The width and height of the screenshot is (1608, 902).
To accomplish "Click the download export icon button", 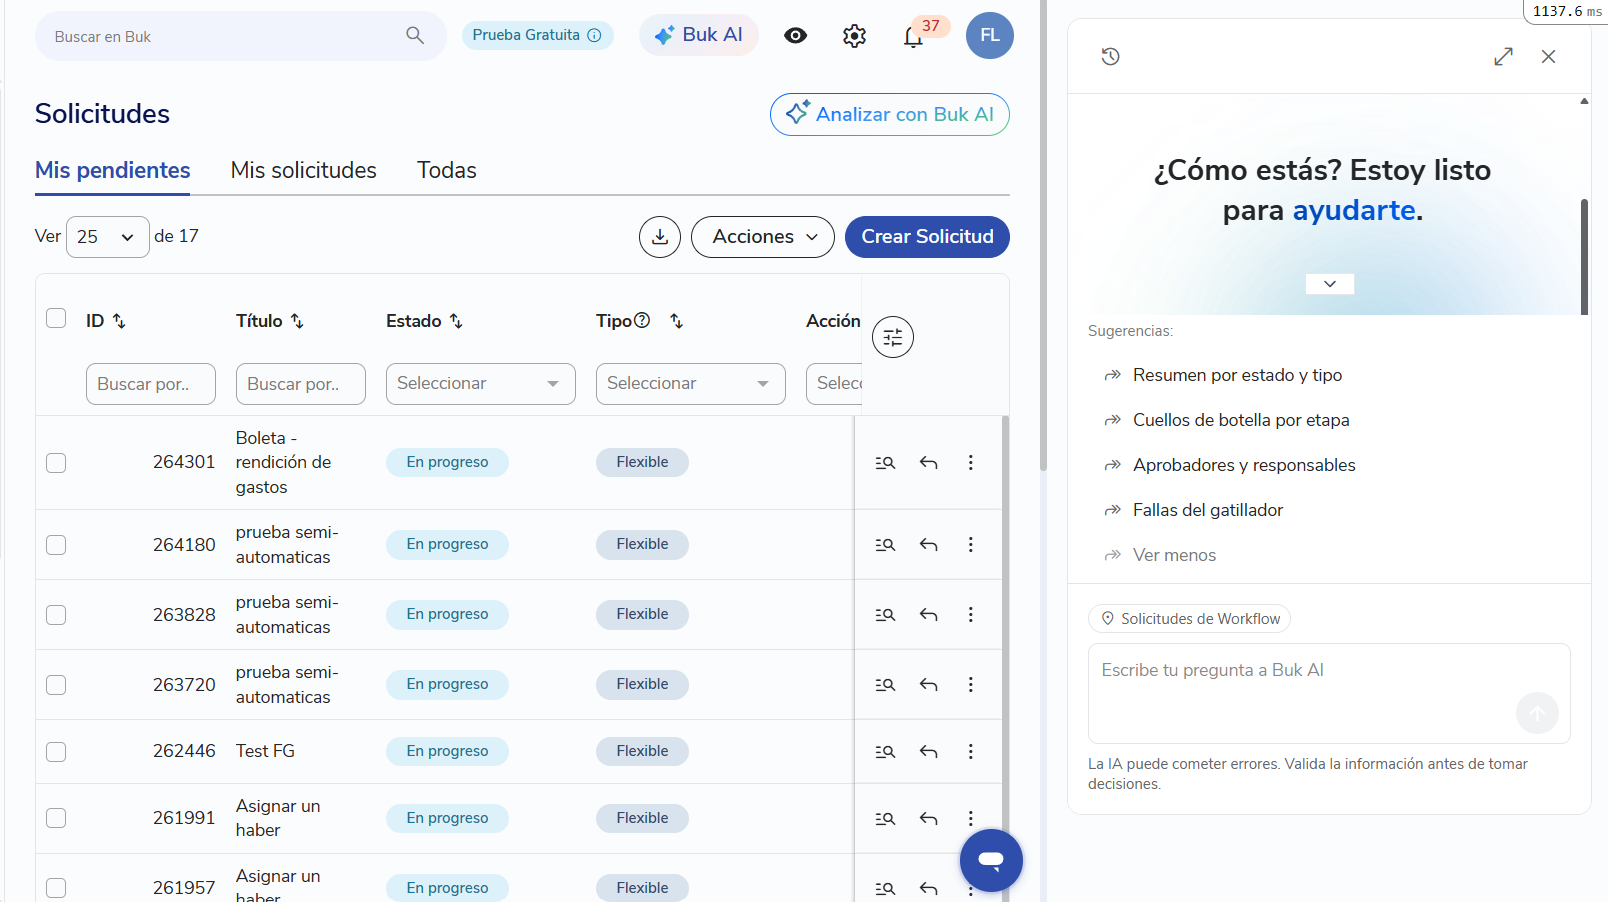I will tap(660, 237).
